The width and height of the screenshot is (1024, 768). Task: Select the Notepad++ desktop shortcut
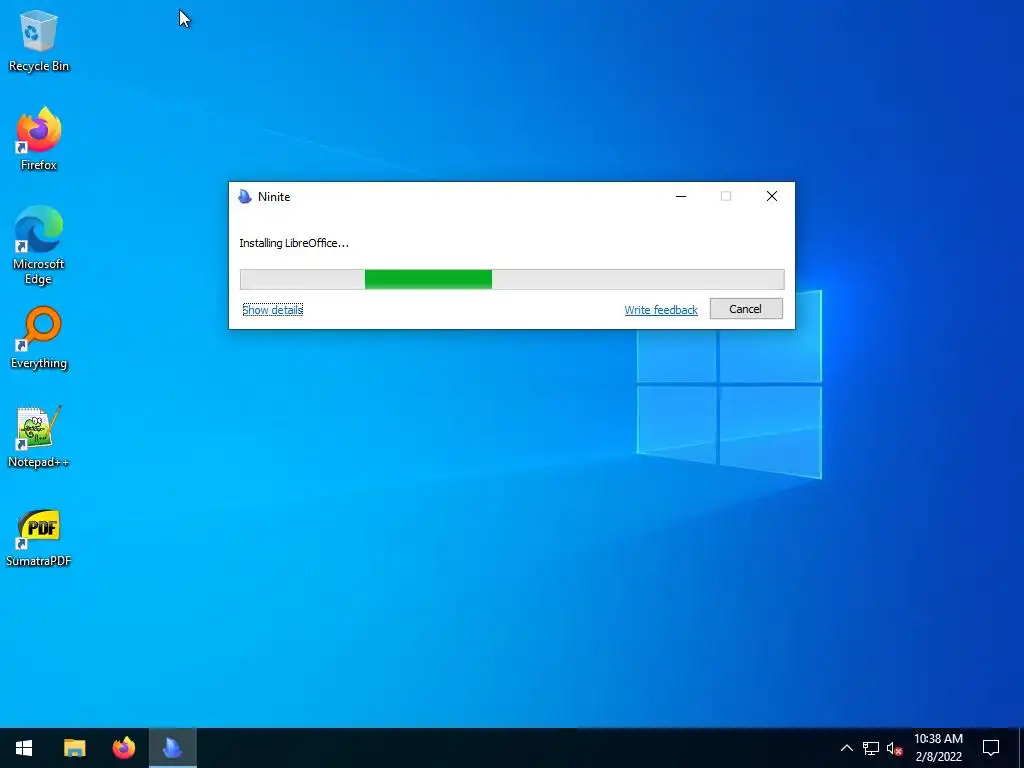pyautogui.click(x=39, y=436)
